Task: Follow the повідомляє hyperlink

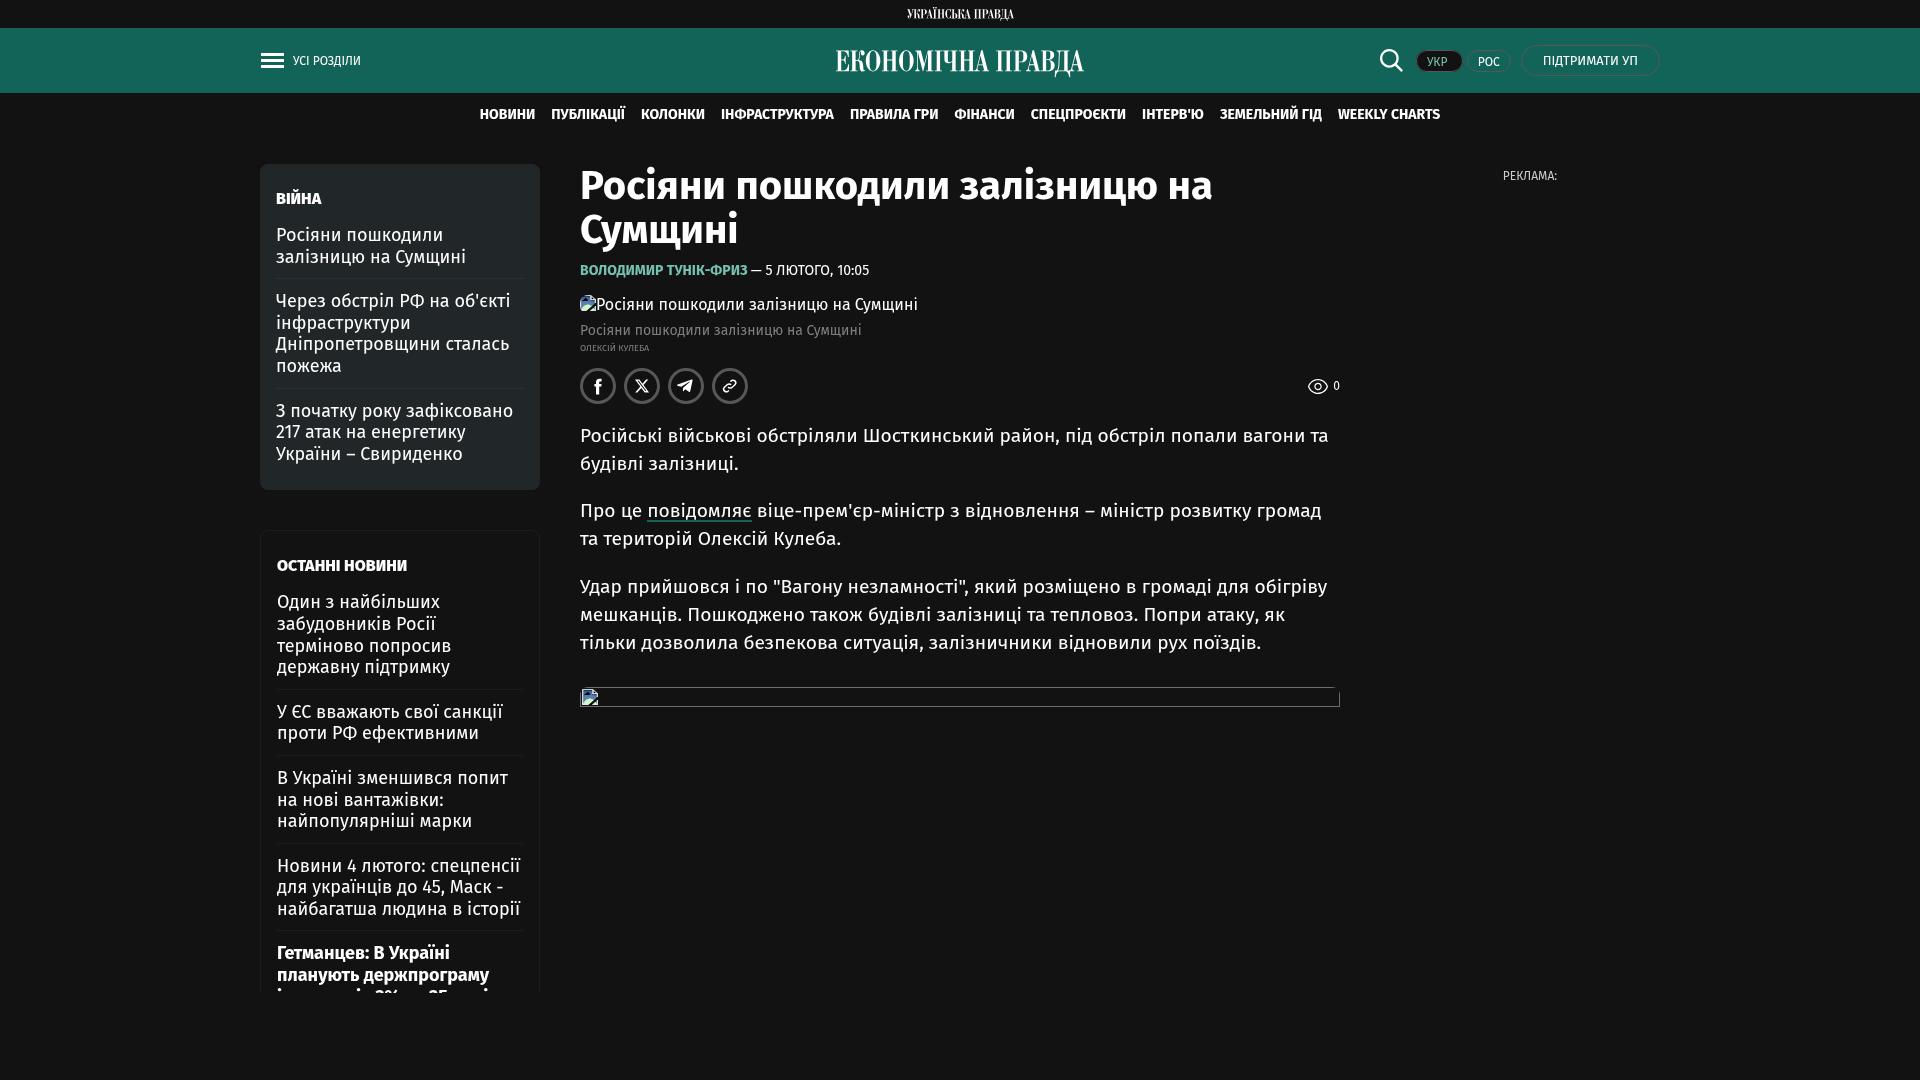Action: click(x=699, y=511)
